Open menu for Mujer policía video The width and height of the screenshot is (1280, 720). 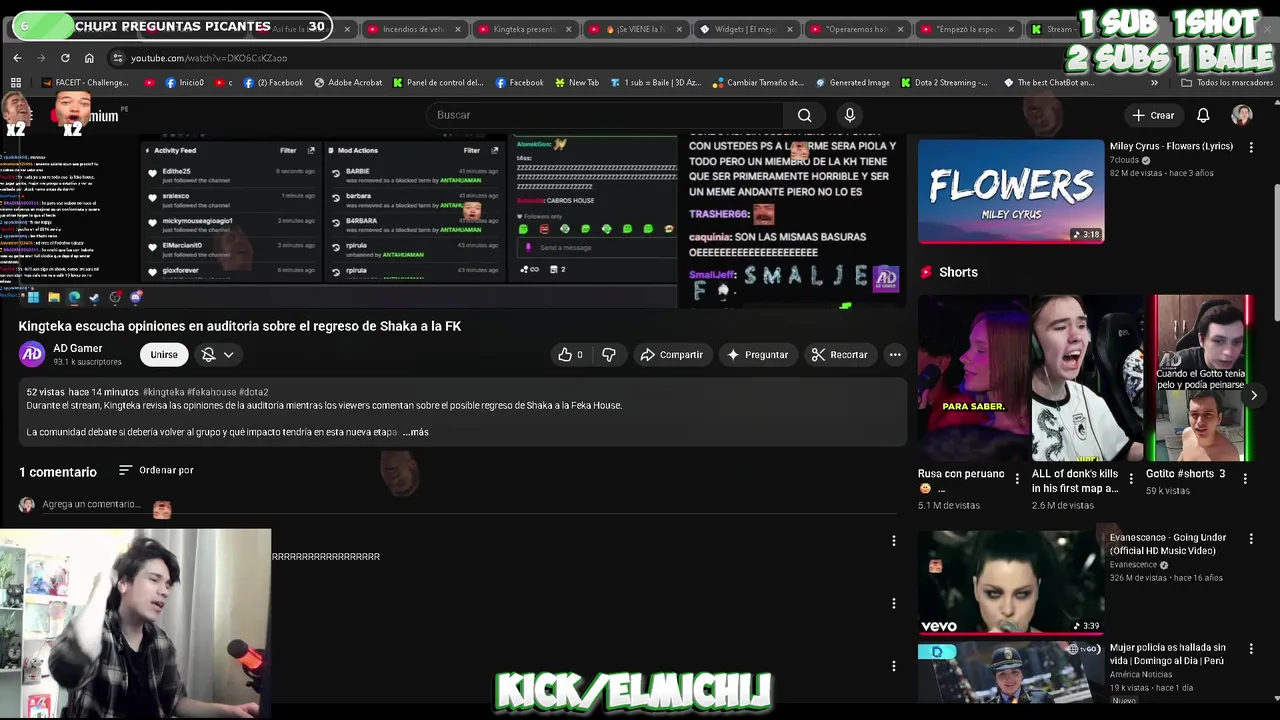pos(1250,649)
